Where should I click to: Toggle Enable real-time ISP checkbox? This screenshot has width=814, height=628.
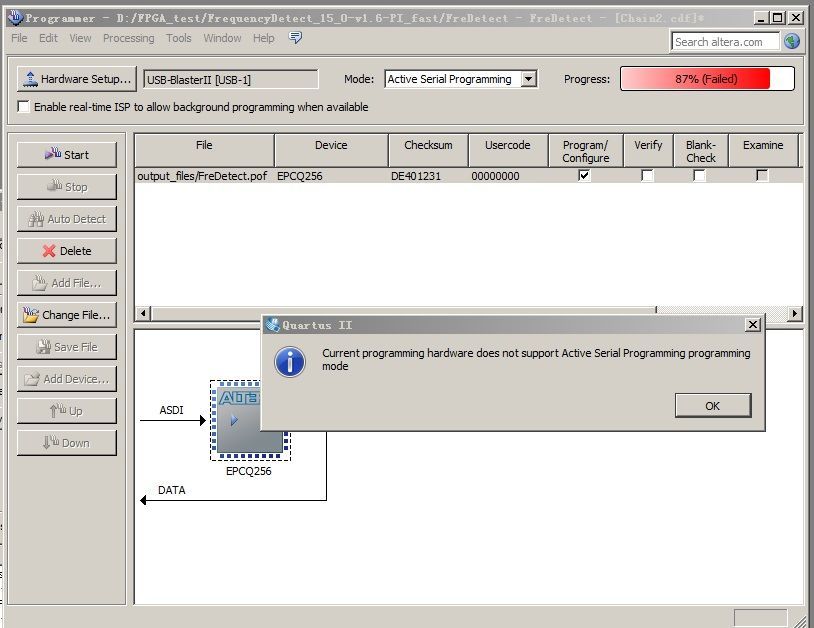point(23,106)
